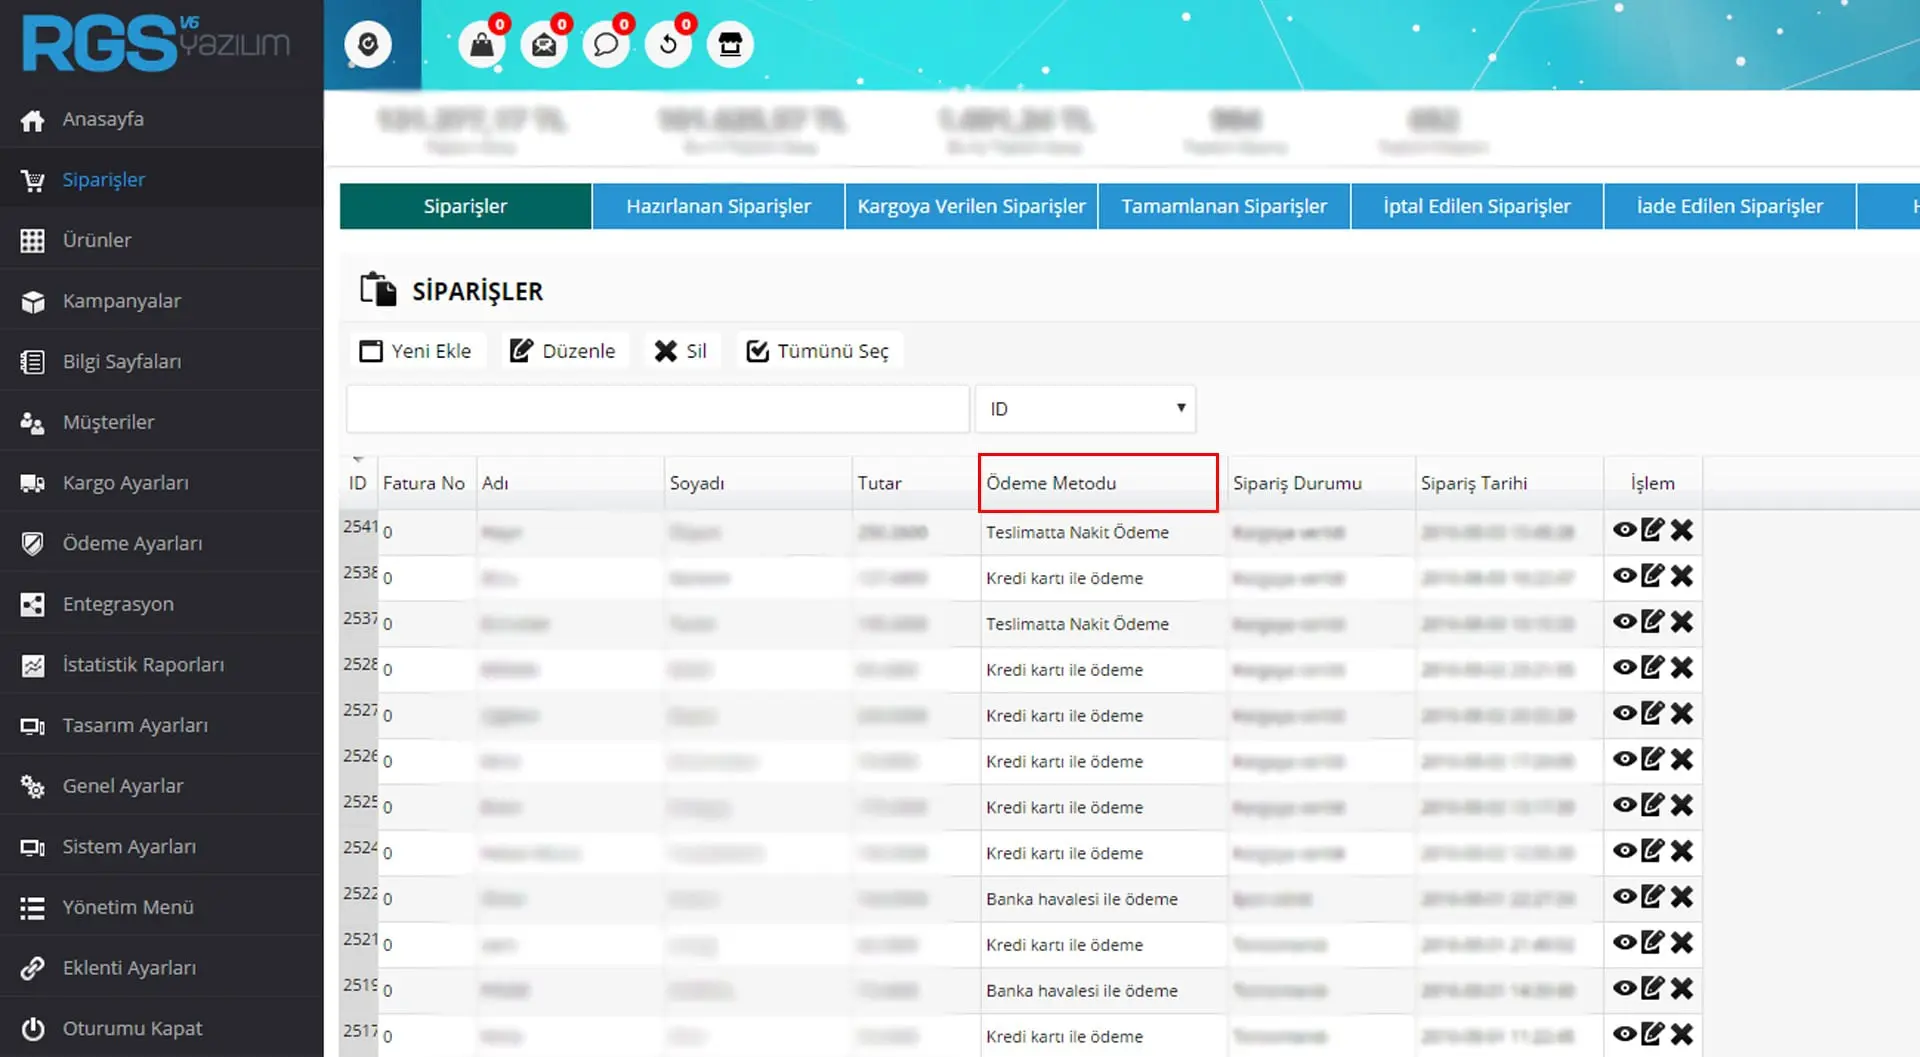1920x1057 pixels.
Task: Edit order 2541 using pencil icon
Action: (1653, 530)
